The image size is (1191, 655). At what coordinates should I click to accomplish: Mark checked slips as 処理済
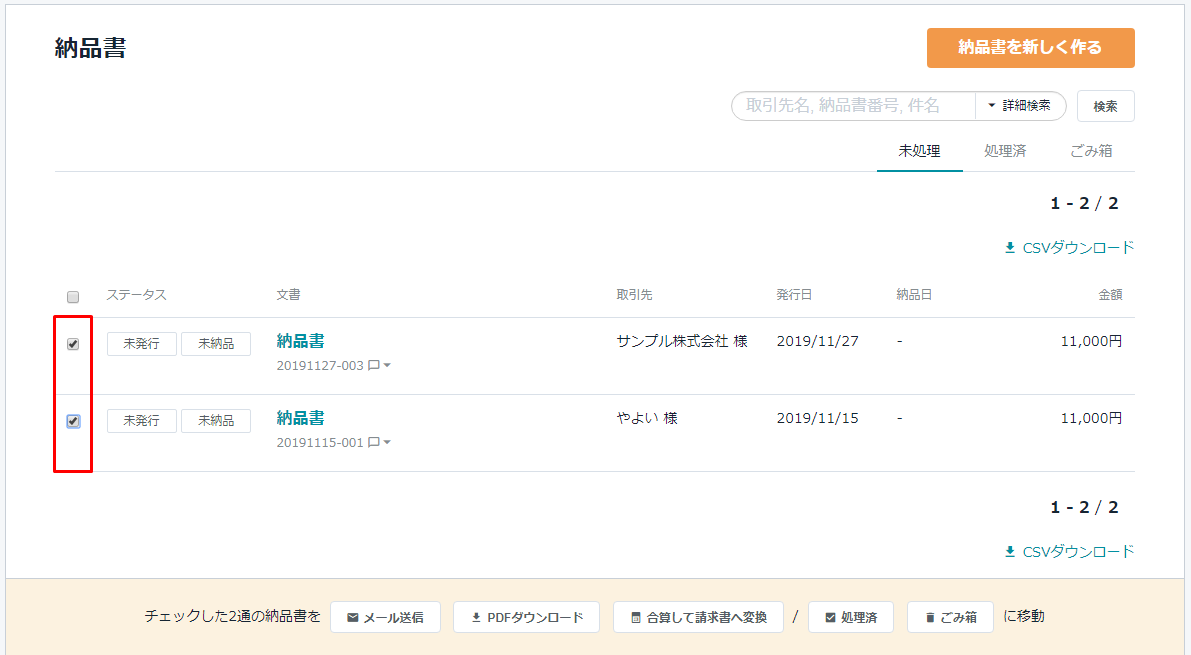click(850, 617)
